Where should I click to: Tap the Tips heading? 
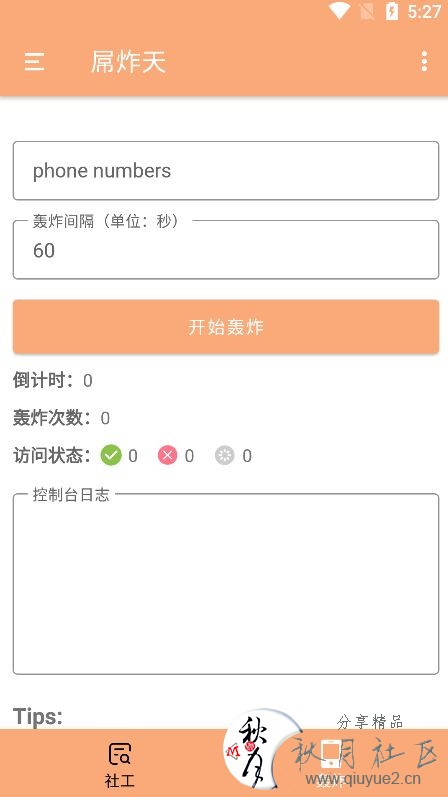pyautogui.click(x=38, y=717)
